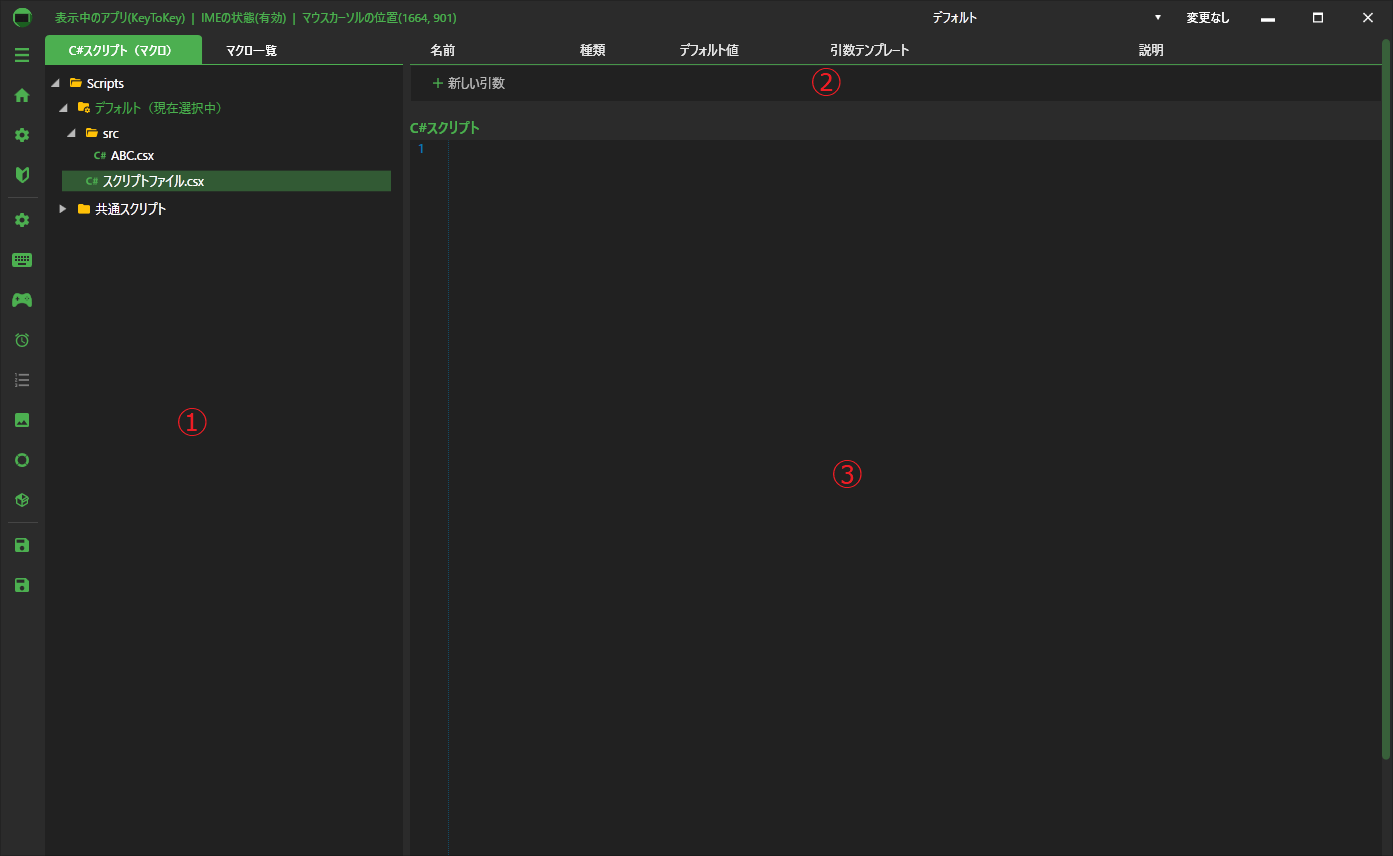Click the vertical scrollbar on the right edge
Image resolution: width=1393 pixels, height=856 pixels.
(1386, 398)
